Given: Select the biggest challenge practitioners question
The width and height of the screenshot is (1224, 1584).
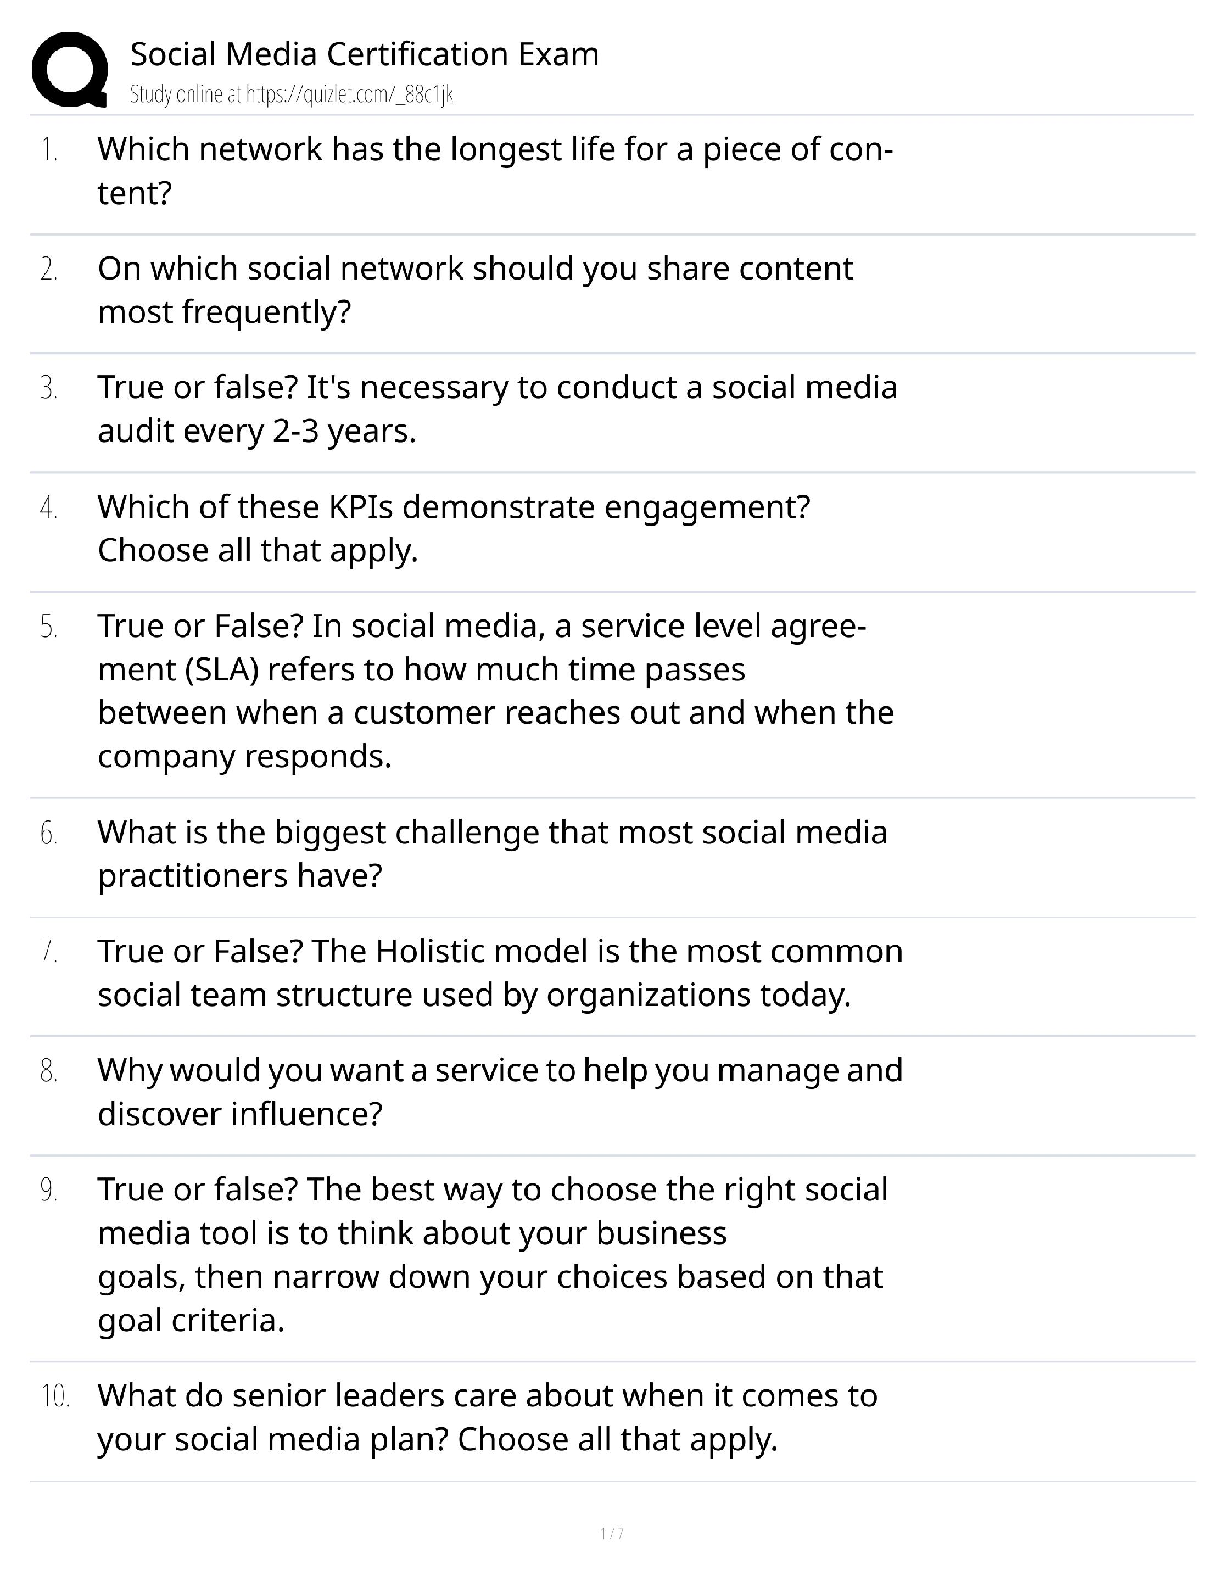Looking at the screenshot, I should click(492, 854).
